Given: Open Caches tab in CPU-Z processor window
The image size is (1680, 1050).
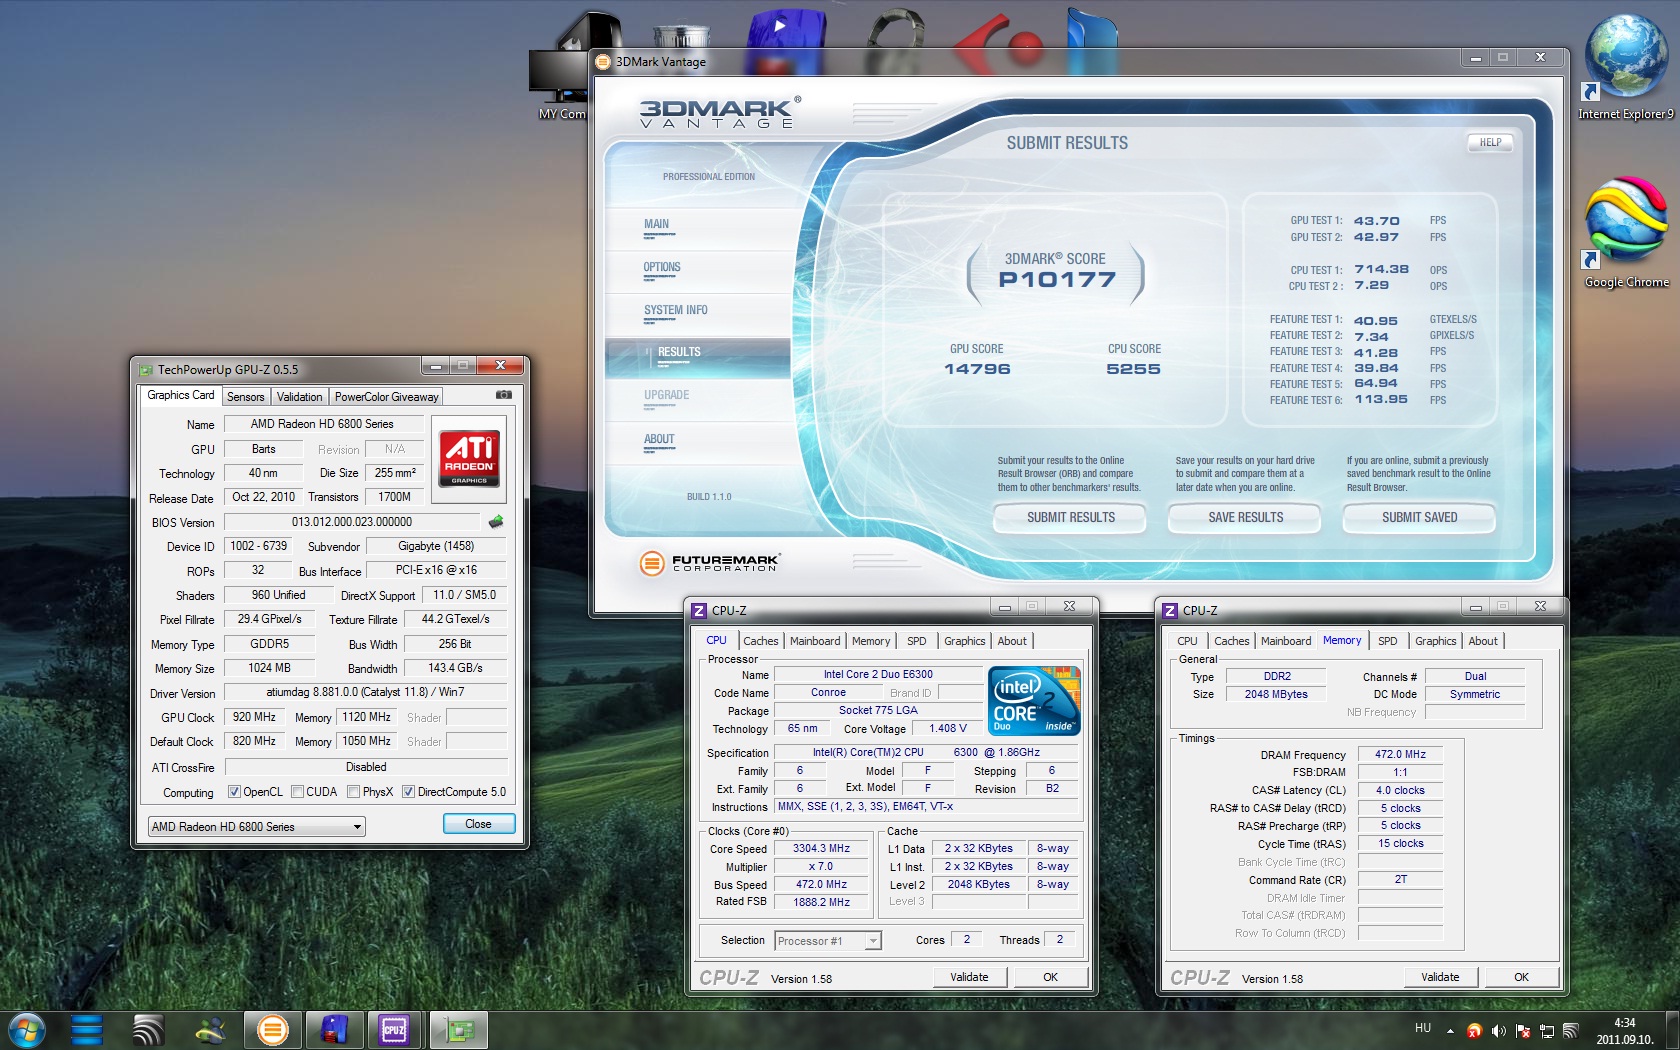Looking at the screenshot, I should 761,641.
